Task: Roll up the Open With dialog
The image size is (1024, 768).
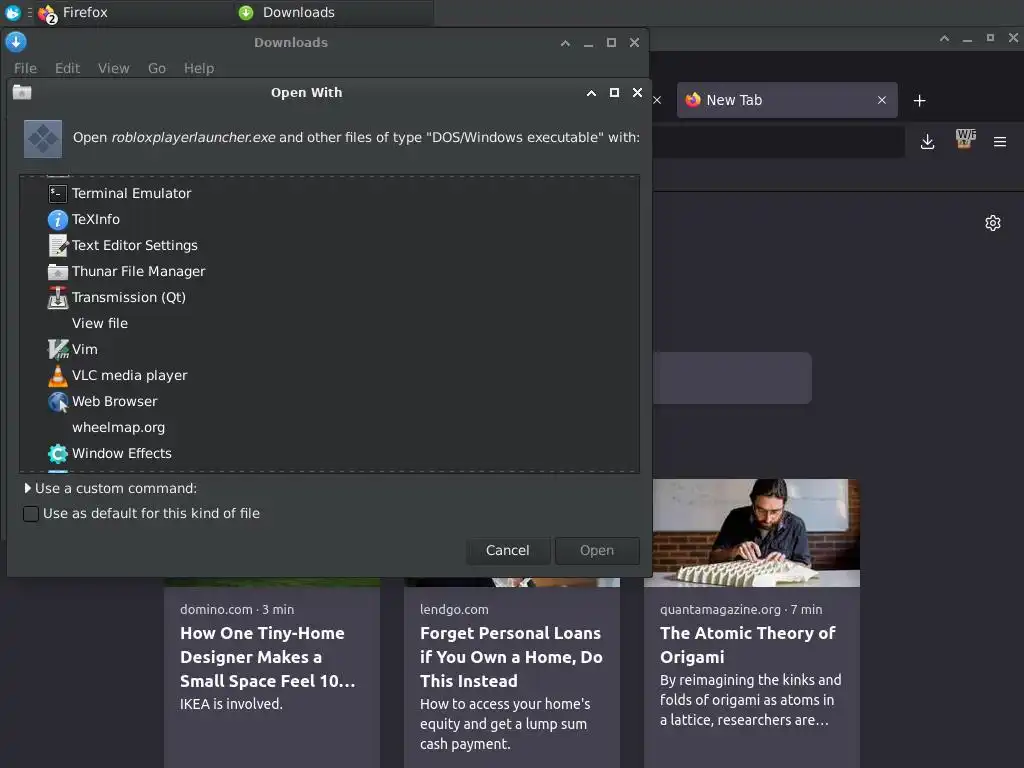Action: (591, 93)
